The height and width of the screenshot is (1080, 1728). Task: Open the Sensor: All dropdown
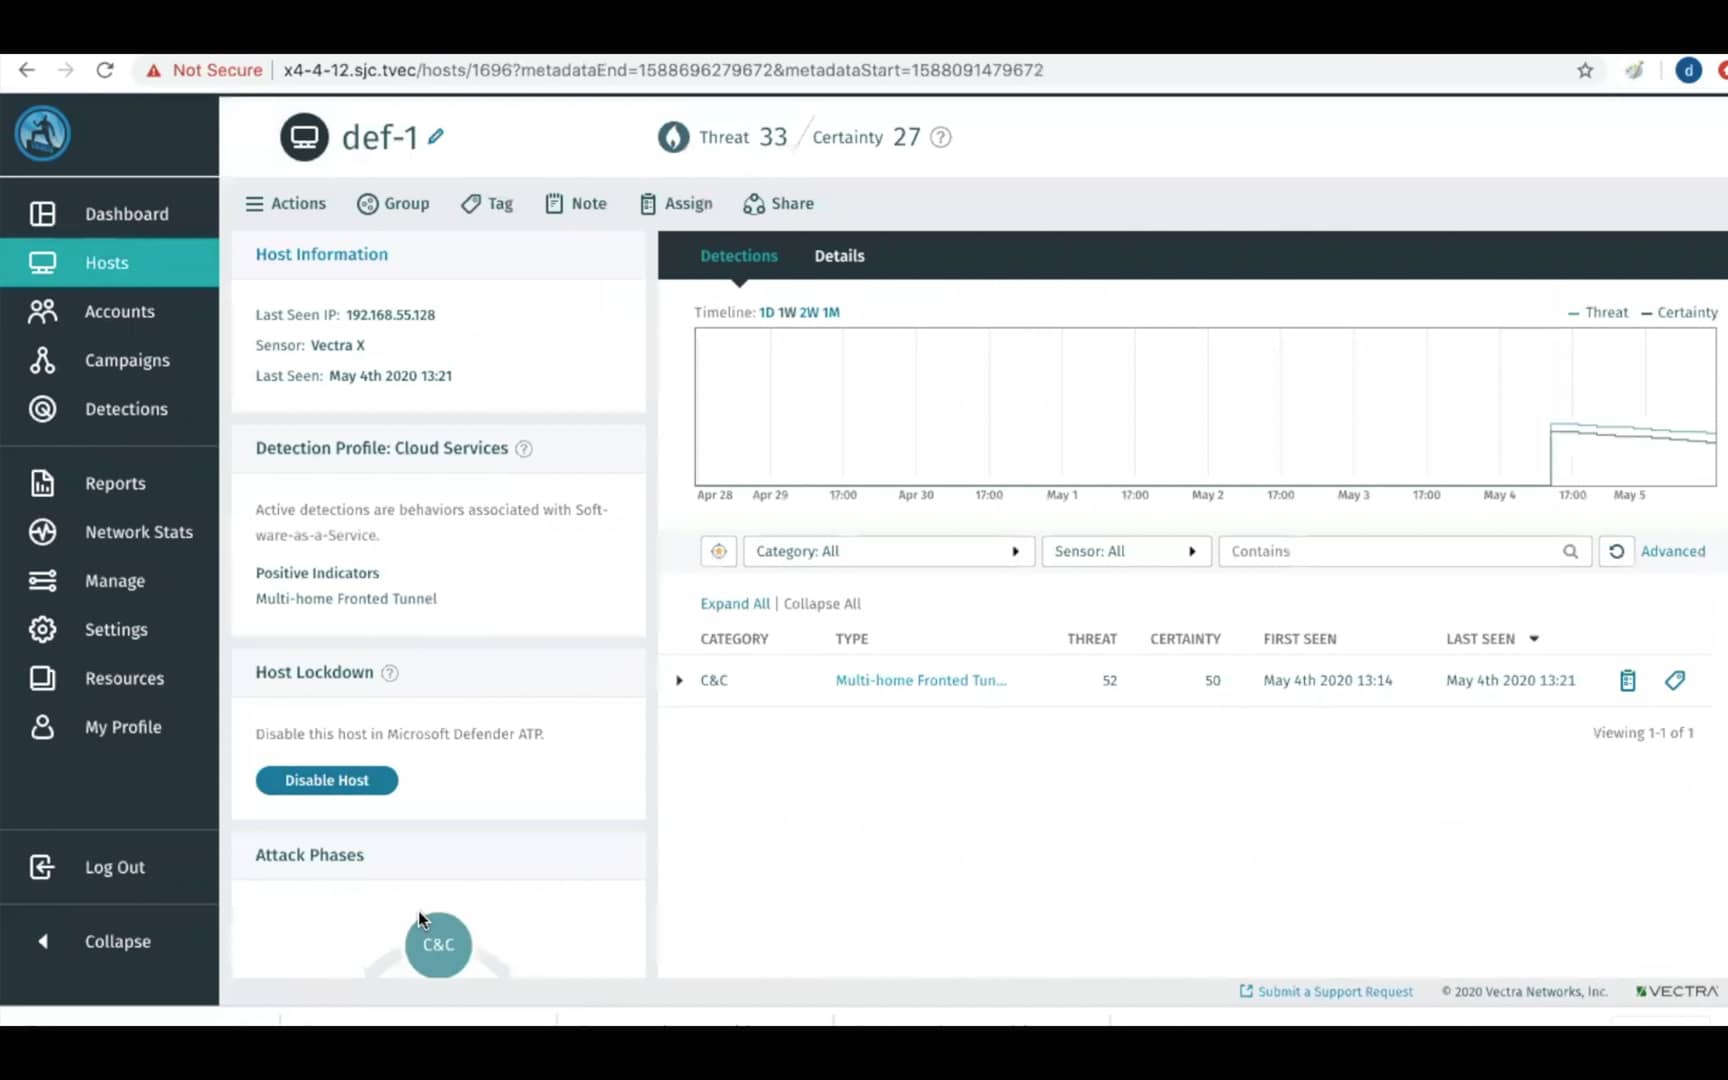point(1126,551)
